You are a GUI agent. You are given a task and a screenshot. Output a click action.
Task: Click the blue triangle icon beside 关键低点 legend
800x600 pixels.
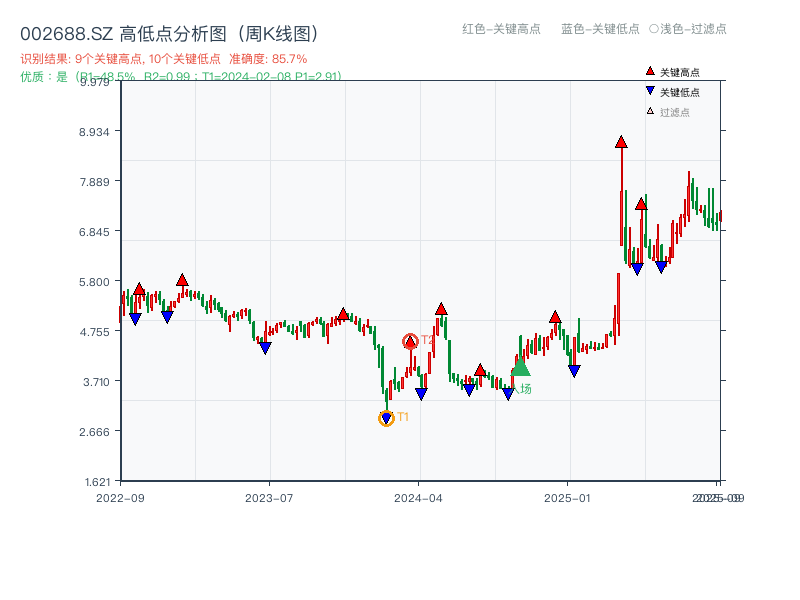[x=650, y=91]
